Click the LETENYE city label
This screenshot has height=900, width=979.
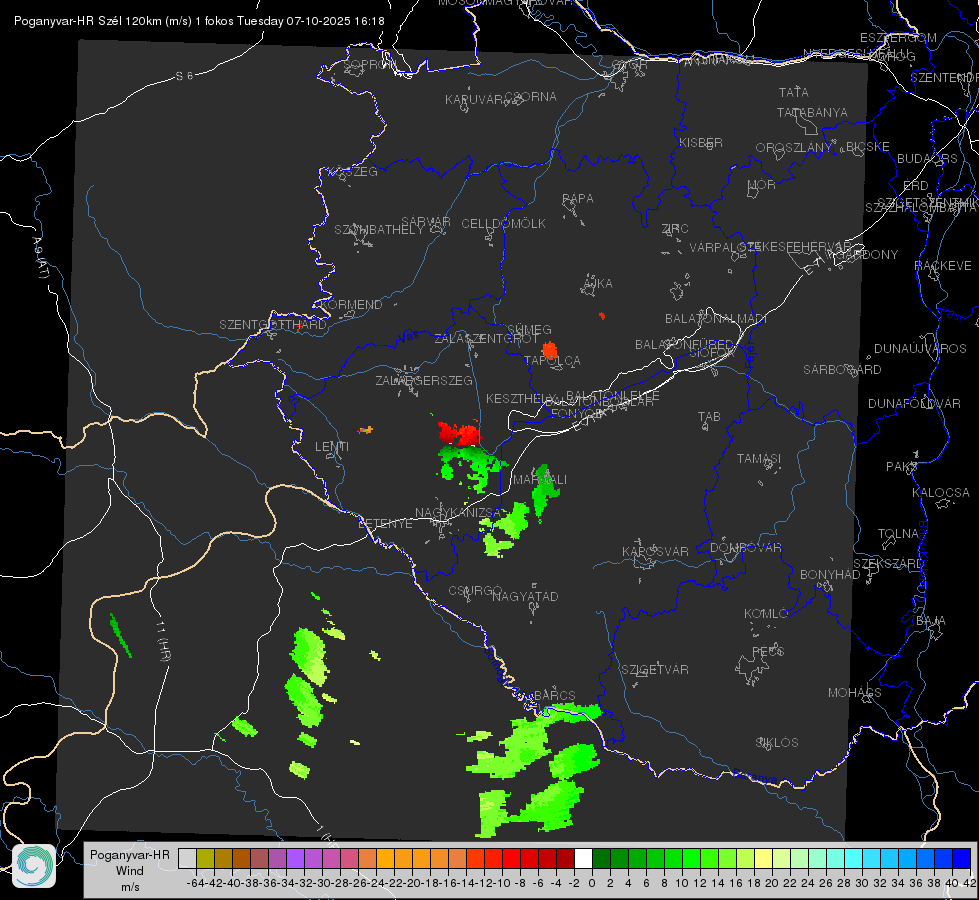coord(385,523)
